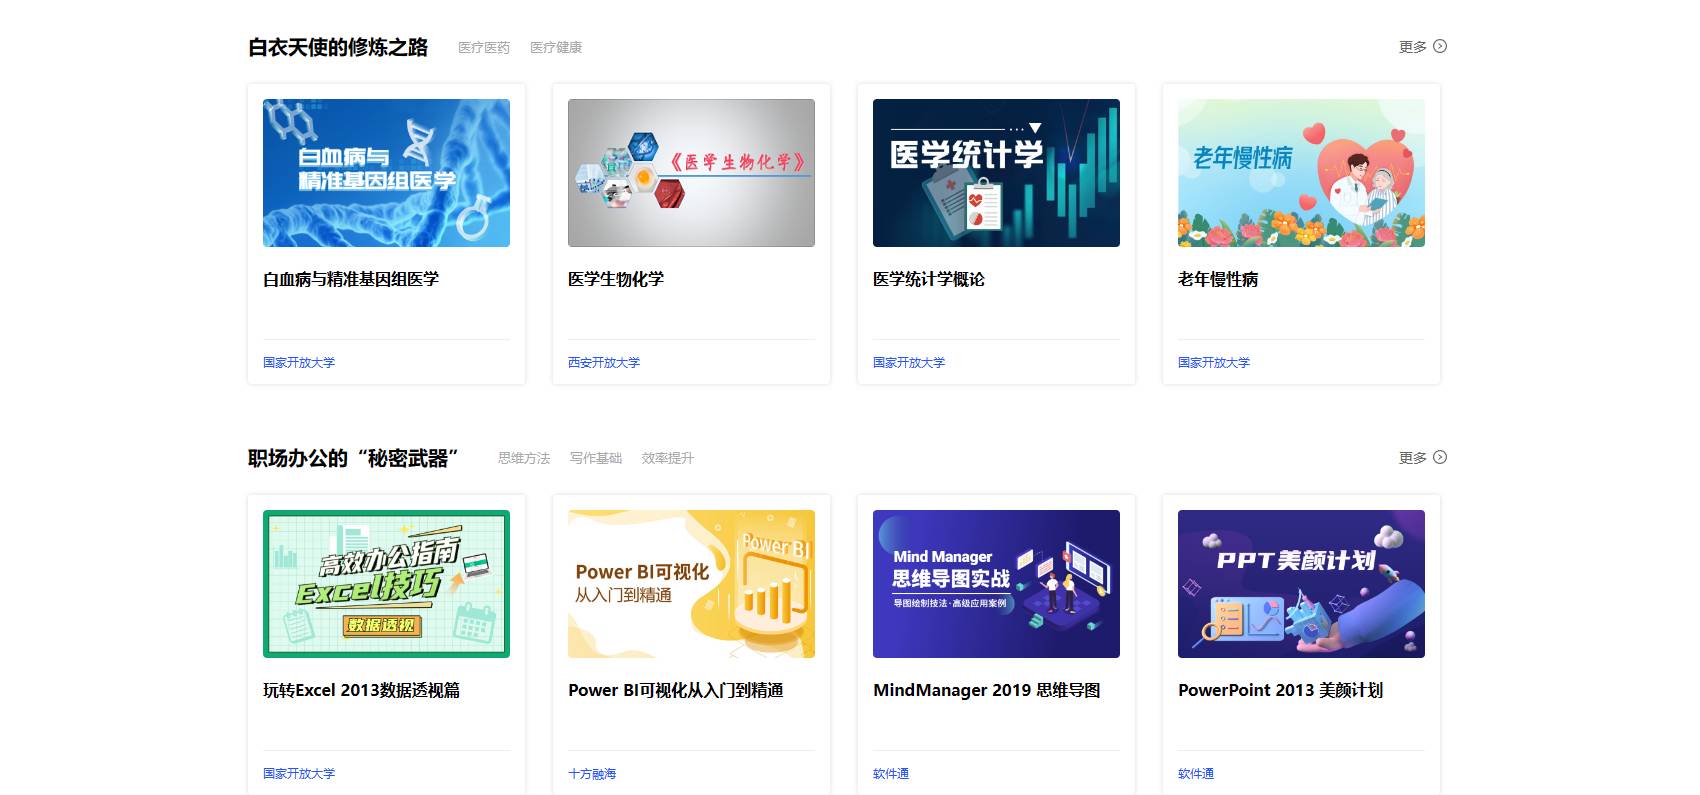Screen dimensions: 1700x795
Task: Click course title MindManager 2019 思维导图
Action: (987, 691)
